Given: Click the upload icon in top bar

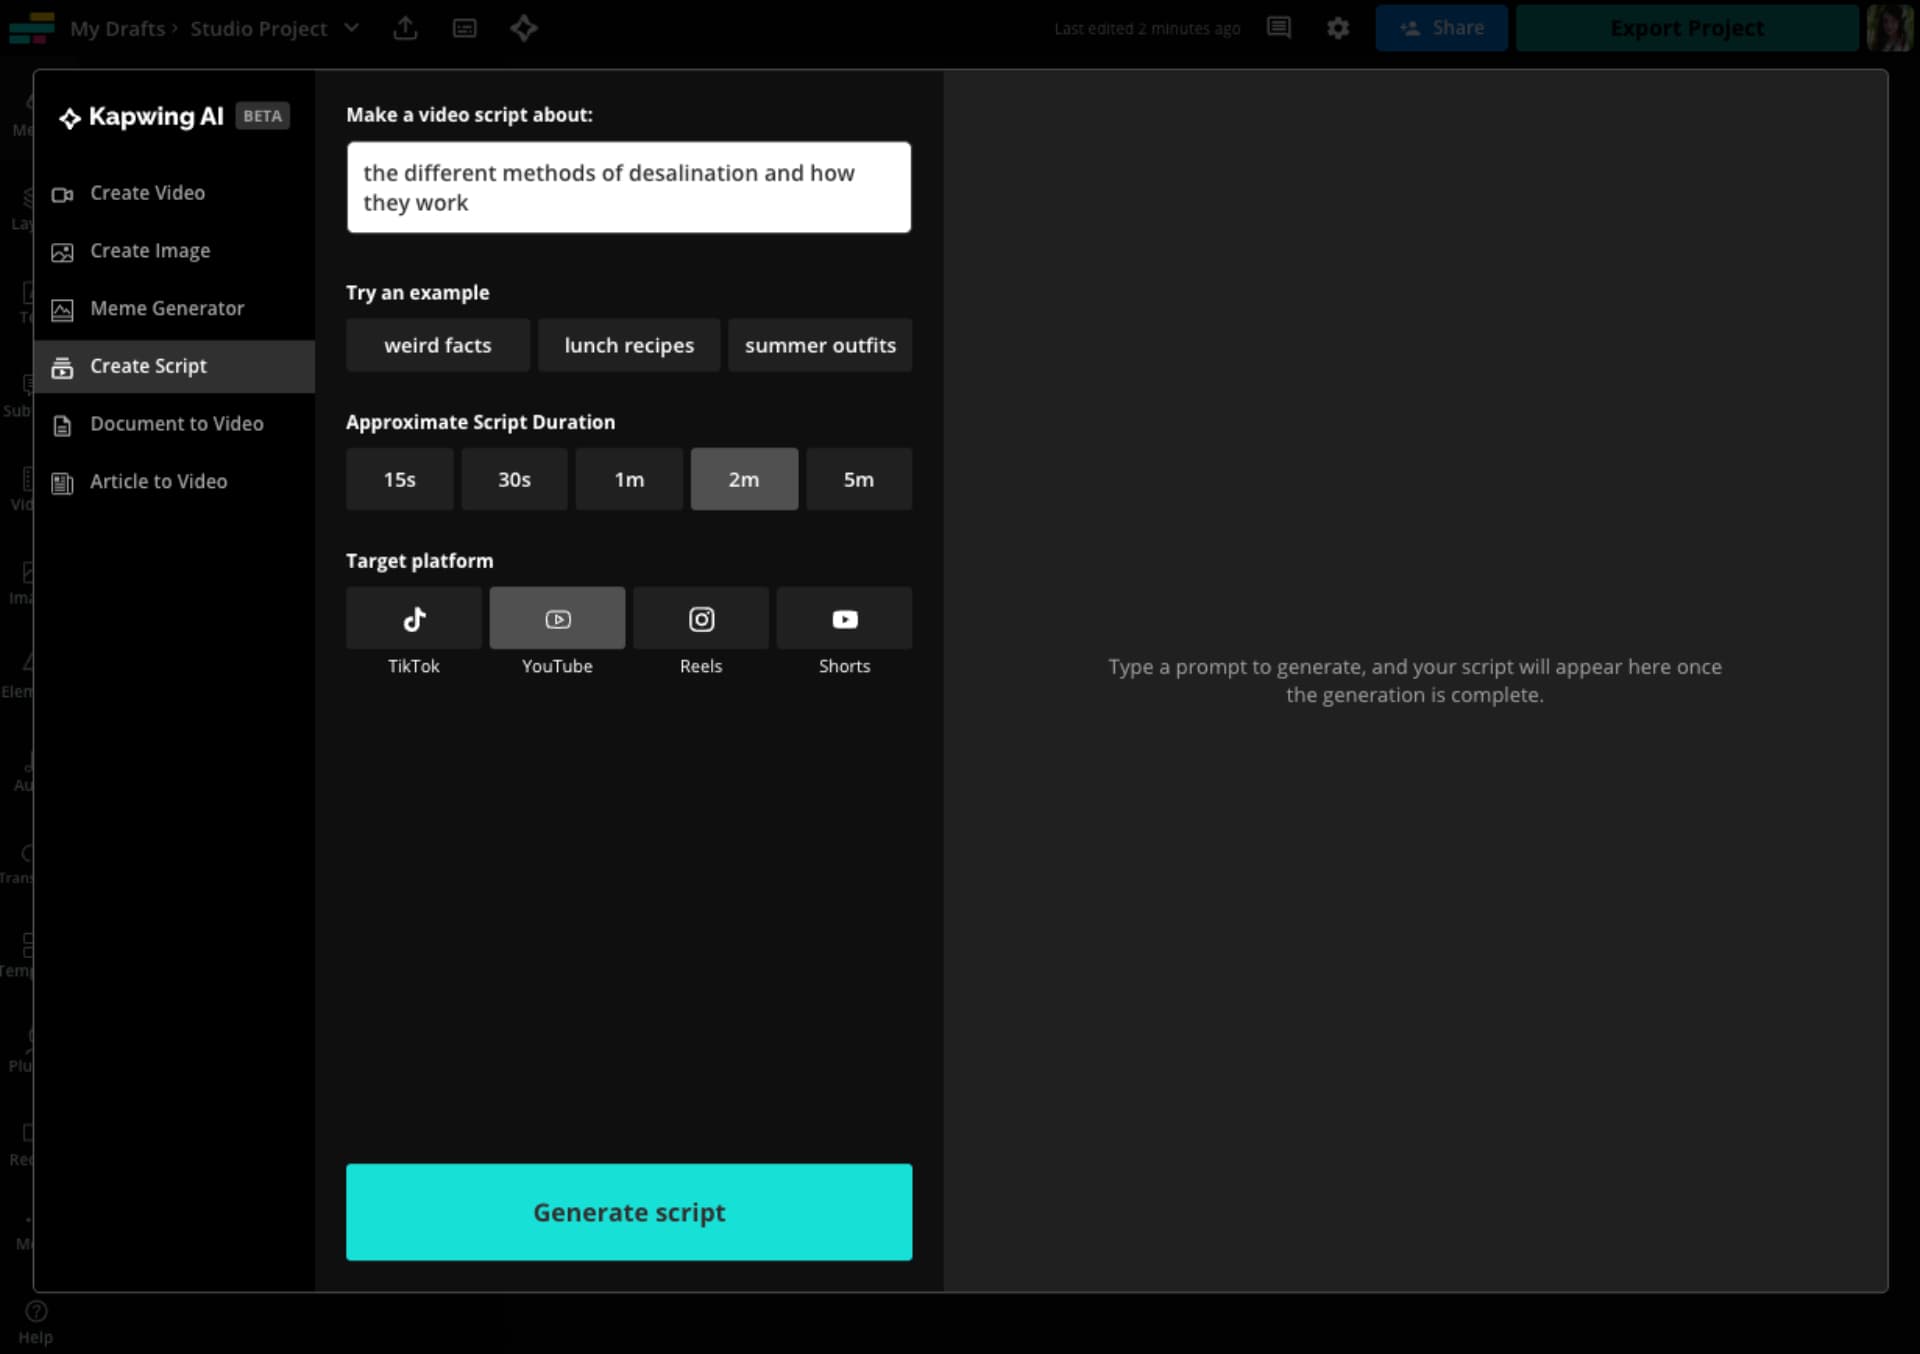Looking at the screenshot, I should pos(405,28).
